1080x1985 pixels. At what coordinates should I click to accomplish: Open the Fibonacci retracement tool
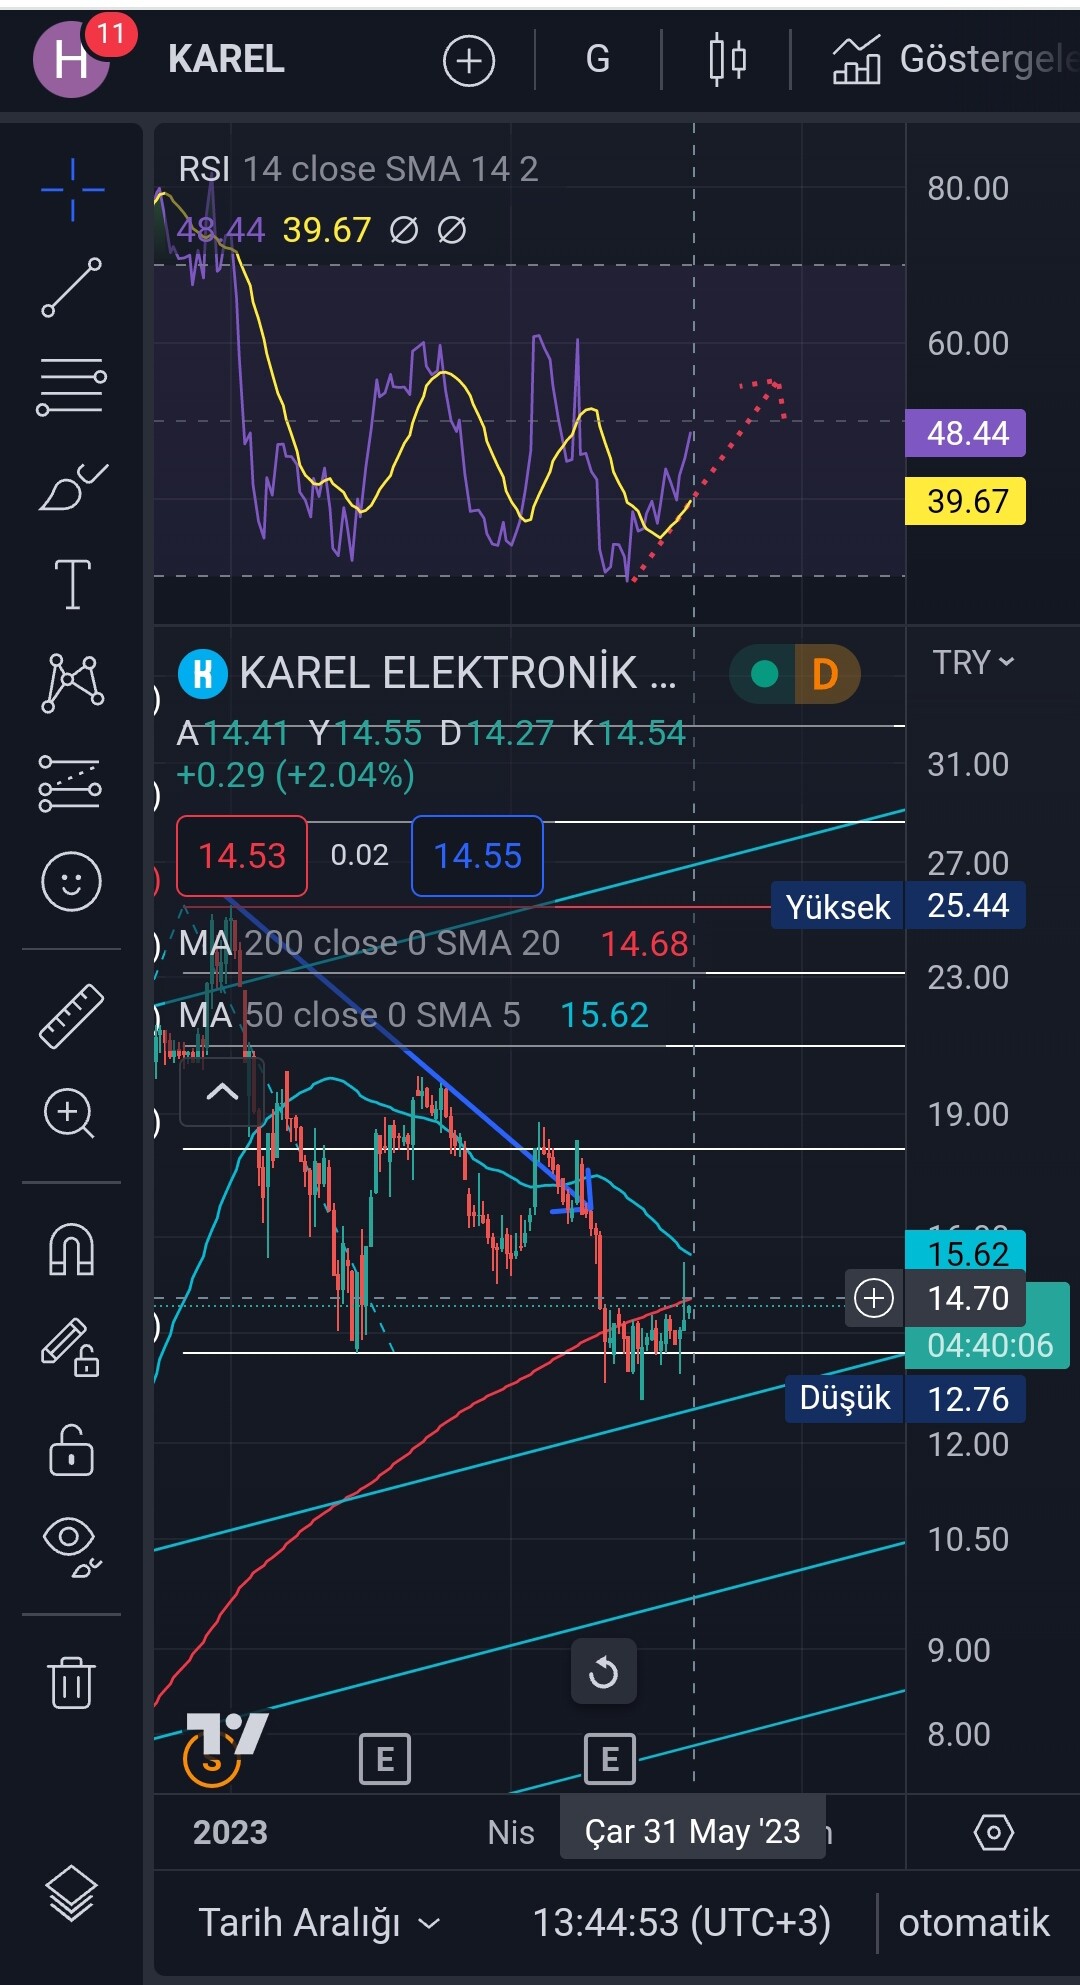72,386
